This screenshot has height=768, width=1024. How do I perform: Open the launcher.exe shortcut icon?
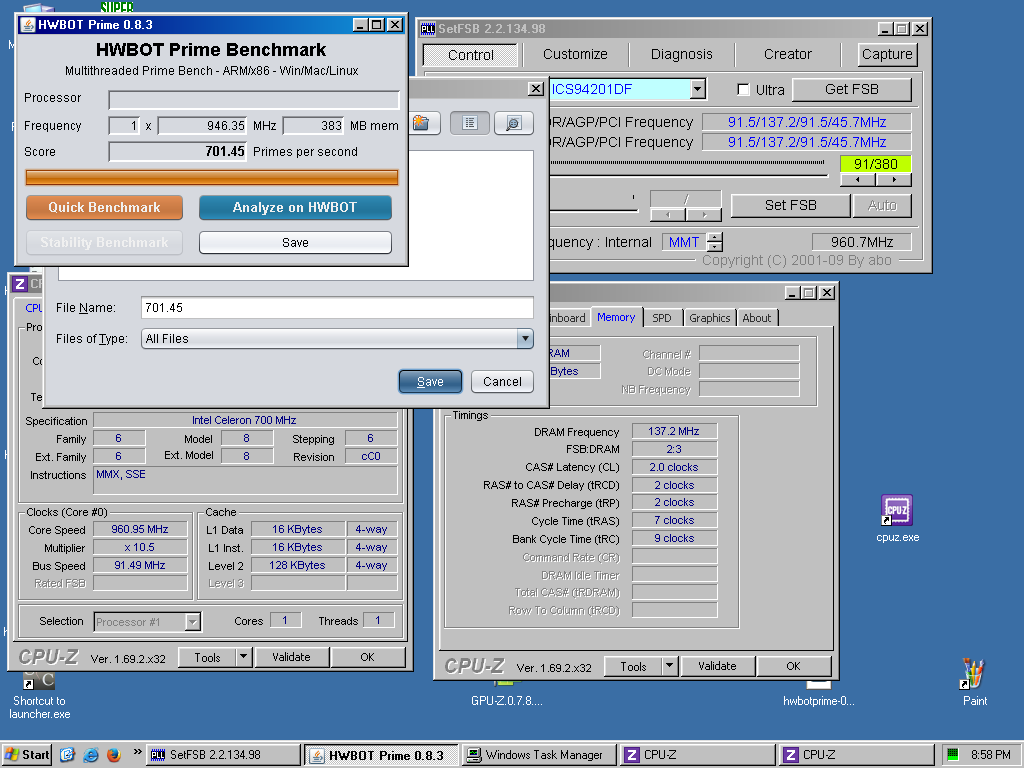(x=39, y=692)
